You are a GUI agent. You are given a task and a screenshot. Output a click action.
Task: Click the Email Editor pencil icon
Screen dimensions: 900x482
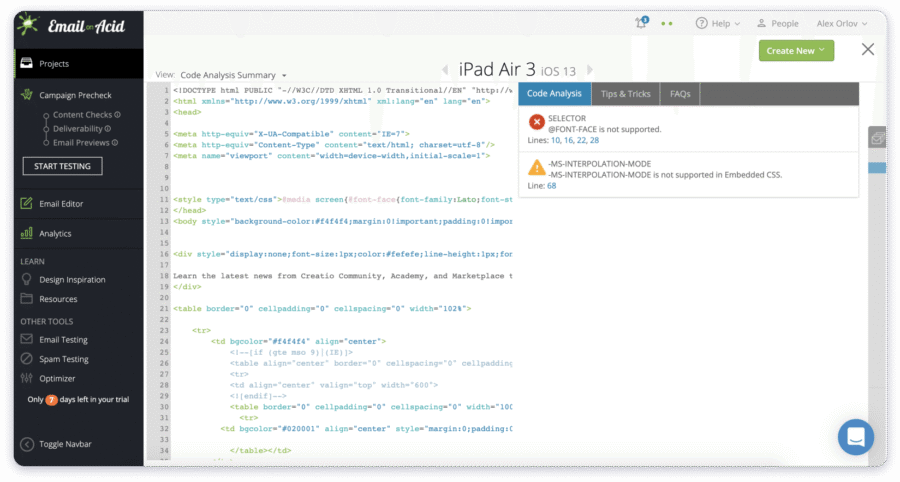coord(27,204)
